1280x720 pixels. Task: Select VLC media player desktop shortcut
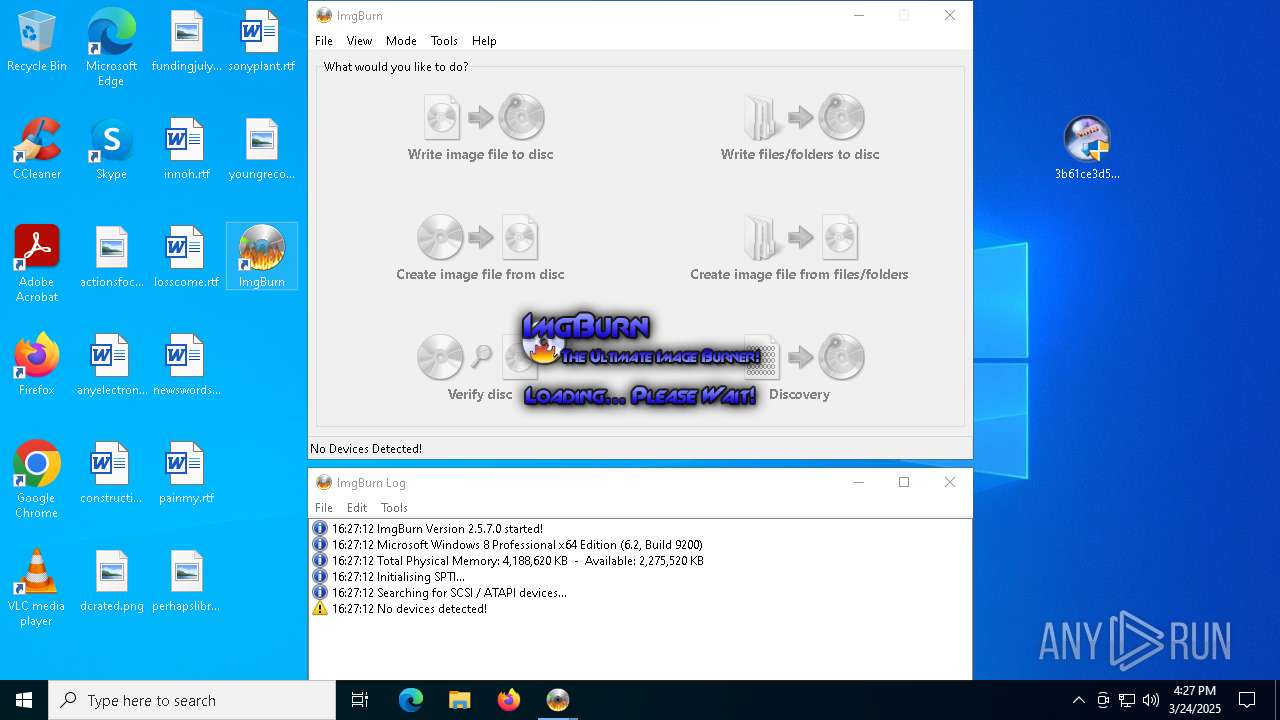[x=37, y=588]
